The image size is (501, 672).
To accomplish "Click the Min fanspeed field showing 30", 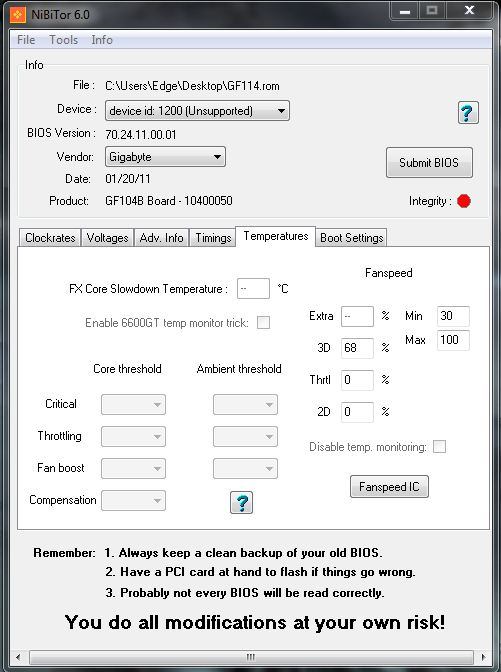I will point(453,316).
